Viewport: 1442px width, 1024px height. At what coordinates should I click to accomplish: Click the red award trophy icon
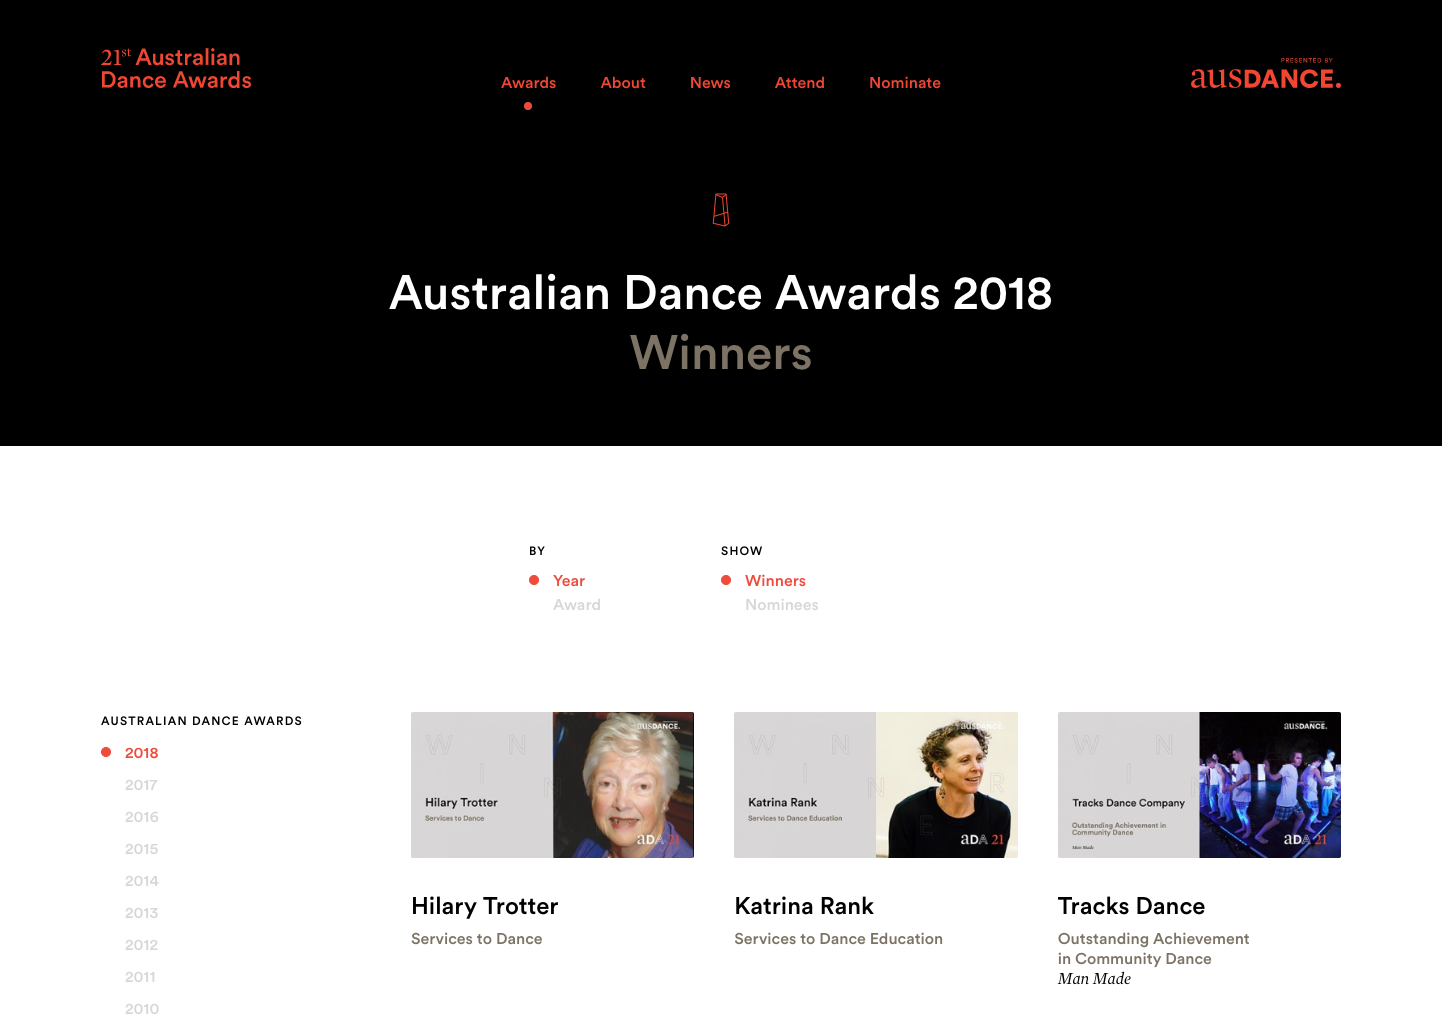click(721, 210)
